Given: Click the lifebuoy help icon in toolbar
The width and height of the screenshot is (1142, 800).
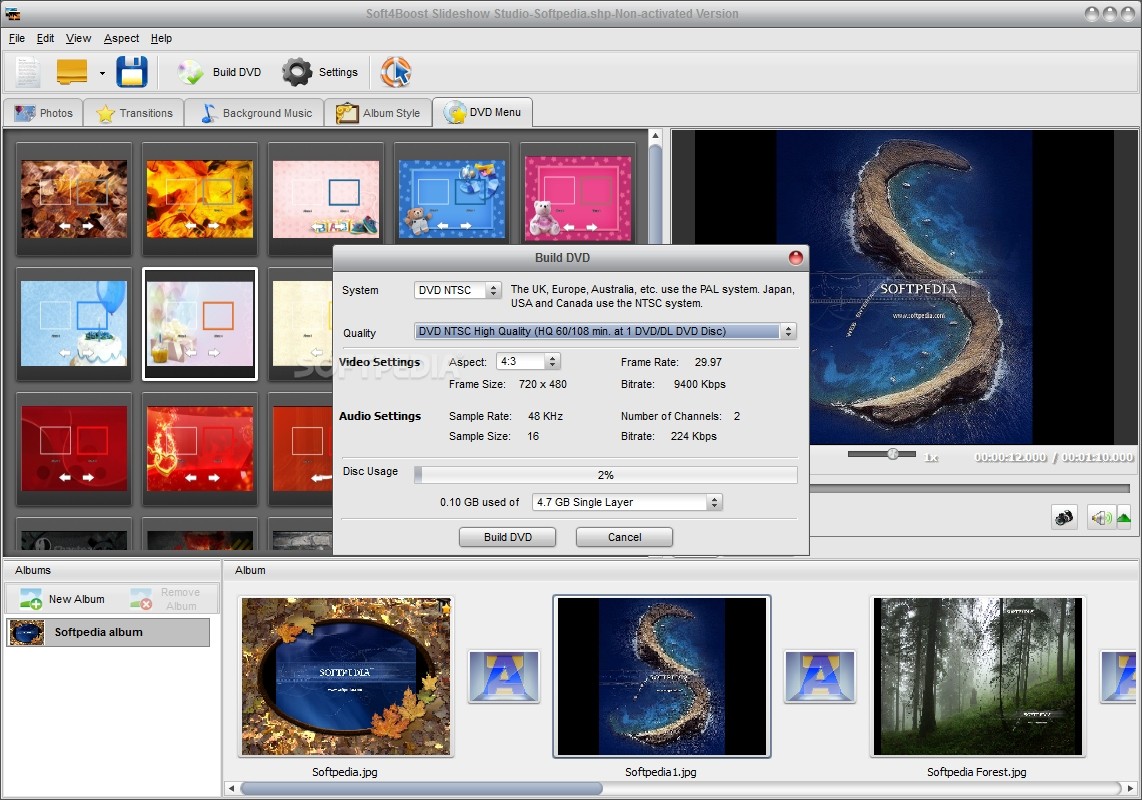Looking at the screenshot, I should [x=395, y=72].
